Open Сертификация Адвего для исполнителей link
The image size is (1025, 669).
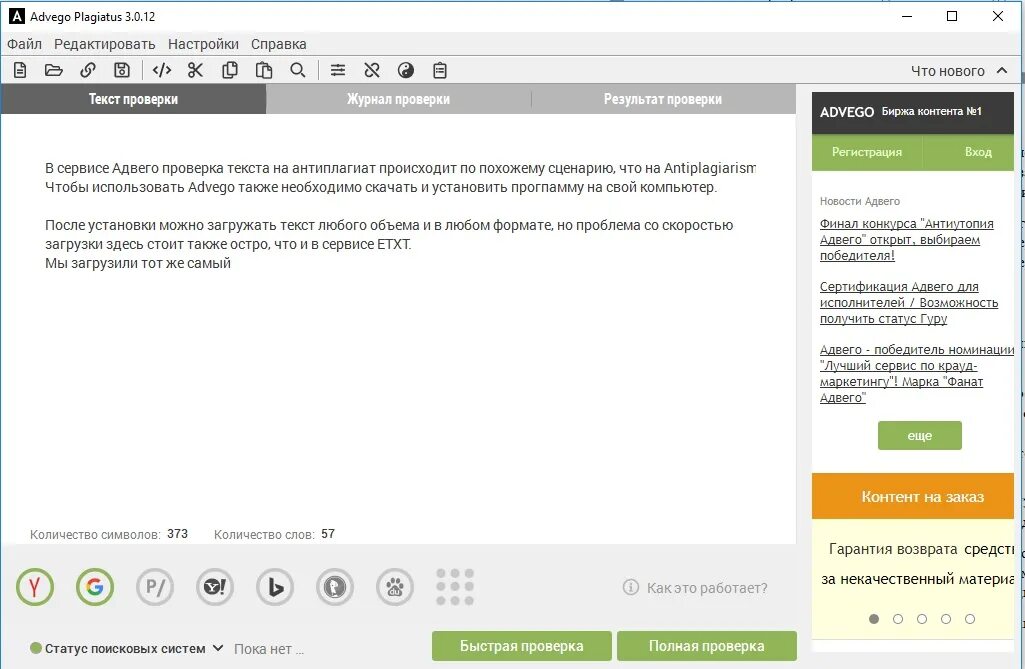pos(909,303)
